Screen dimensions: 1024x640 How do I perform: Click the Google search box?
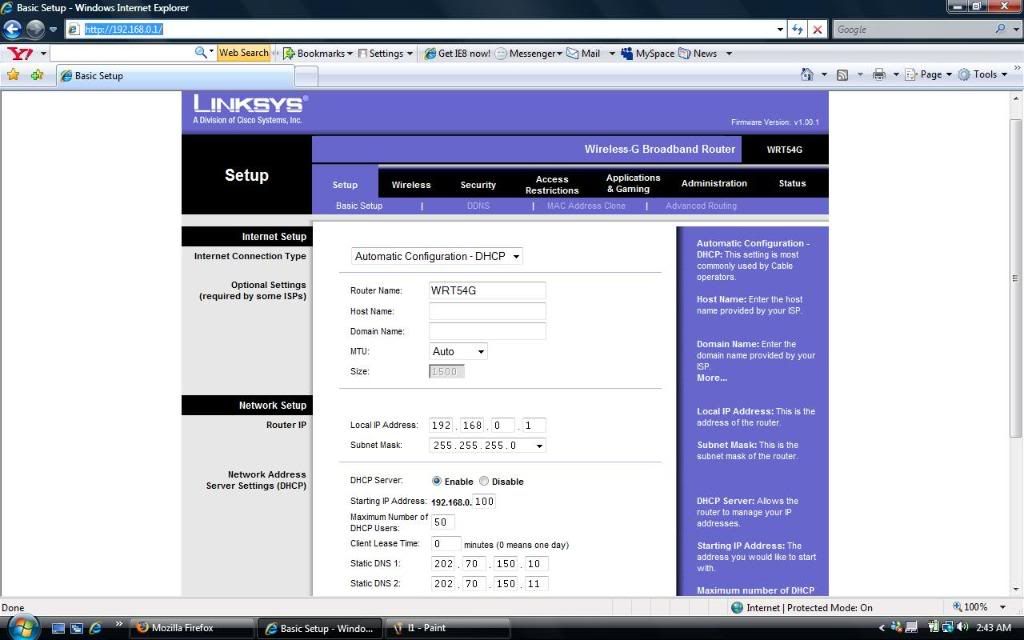[x=913, y=29]
